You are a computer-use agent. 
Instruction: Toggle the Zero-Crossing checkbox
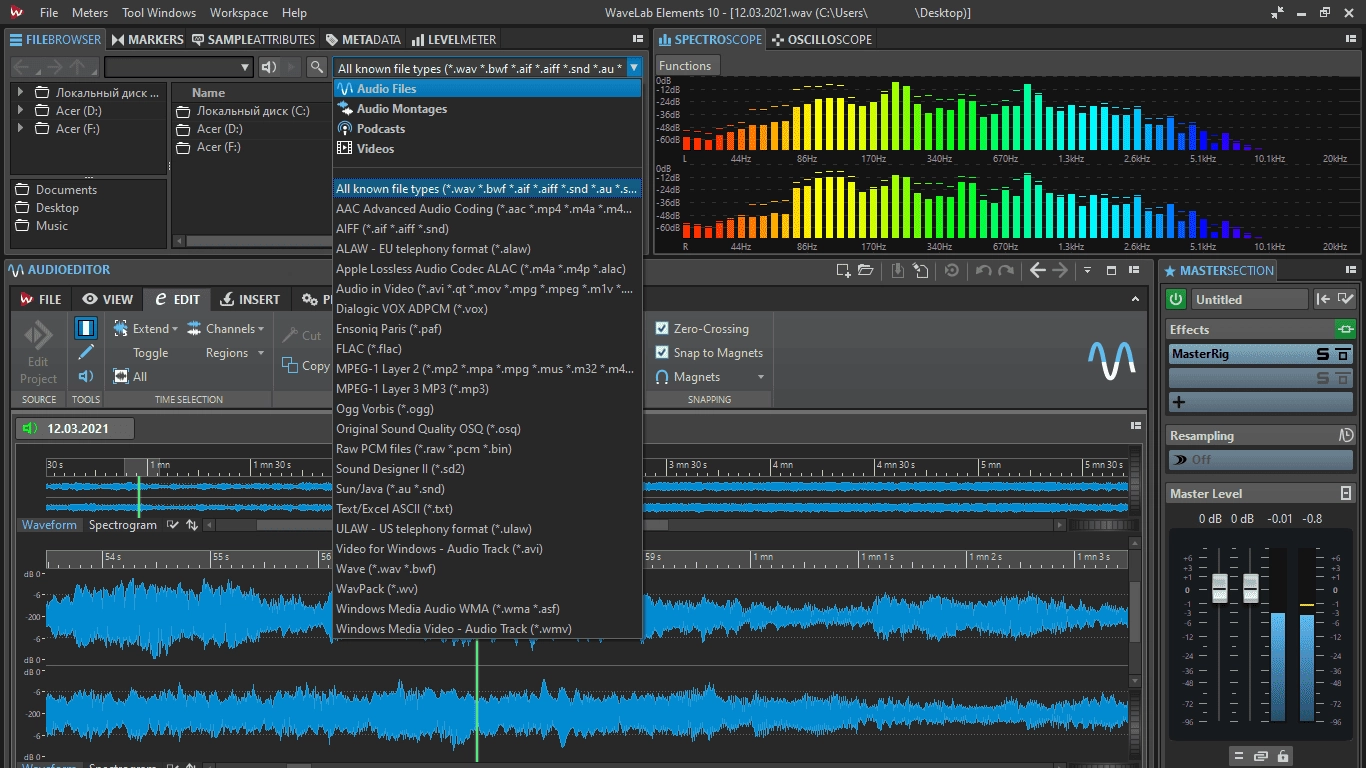click(x=662, y=328)
